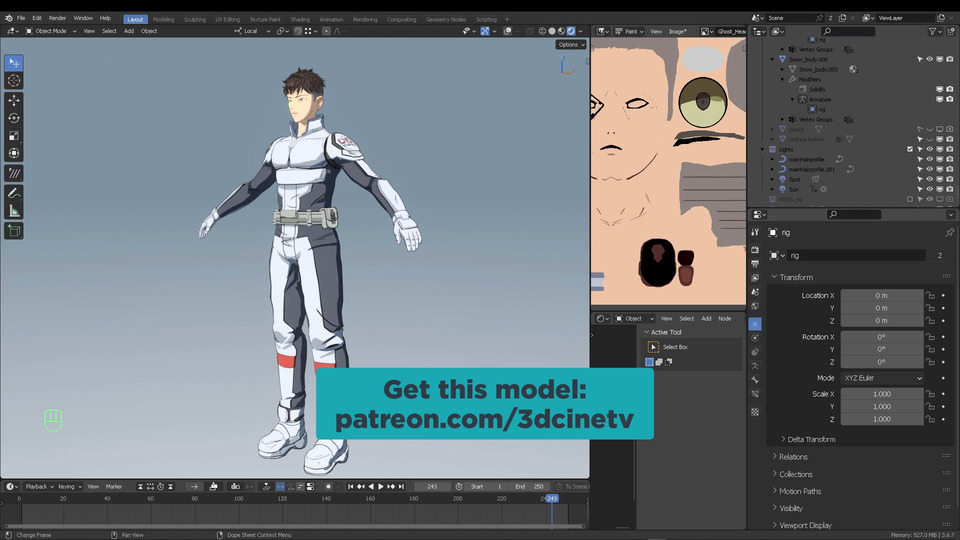
Task: Switch viewport to solid shading
Action: 552,31
